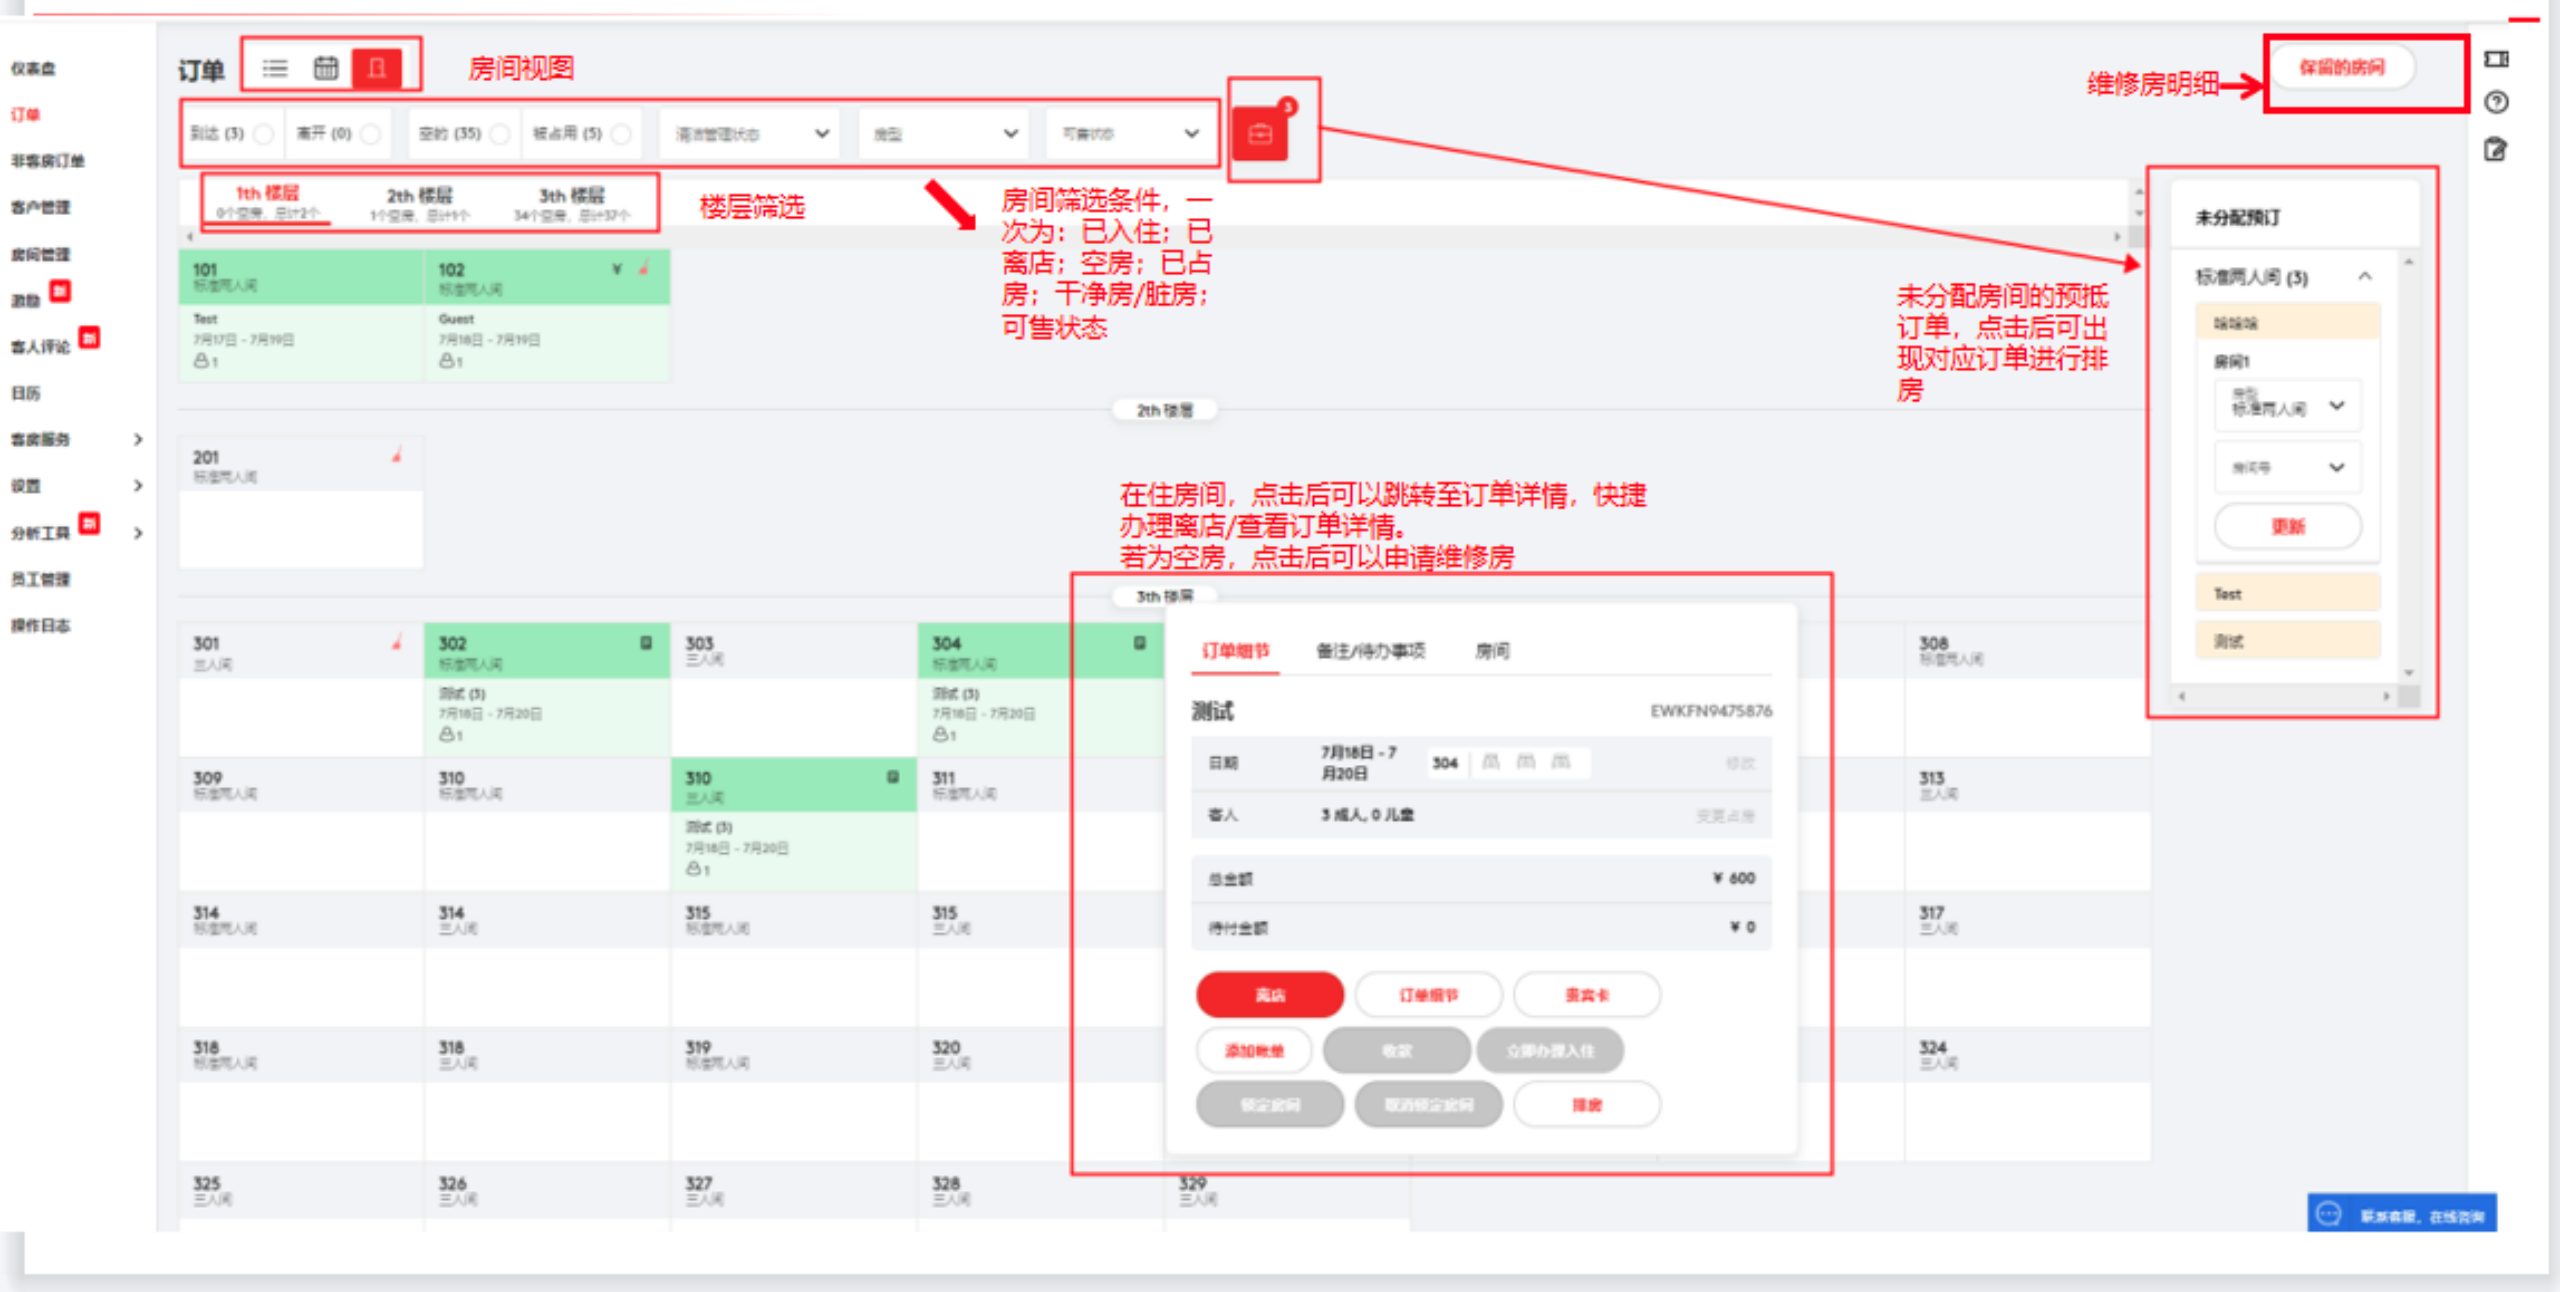Open the 可售状态 dropdown

(x=1130, y=134)
